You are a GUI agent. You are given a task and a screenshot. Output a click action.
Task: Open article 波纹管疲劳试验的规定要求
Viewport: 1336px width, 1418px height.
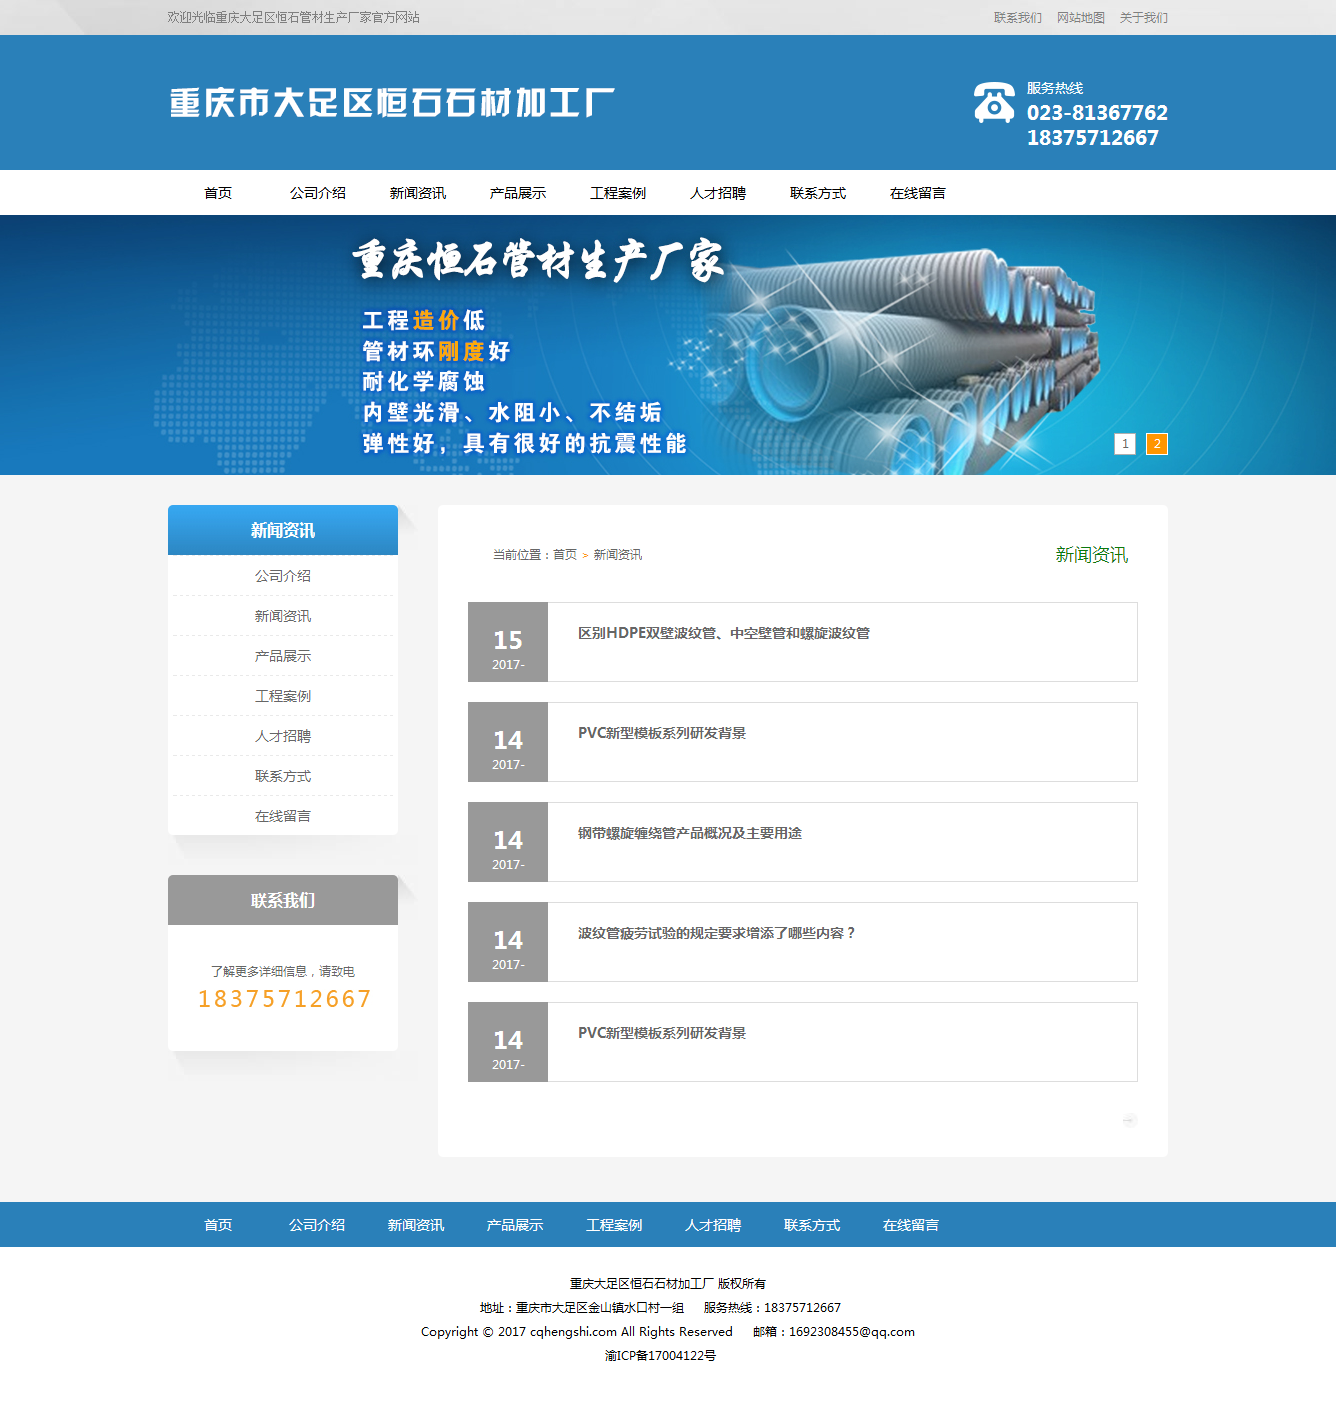(716, 933)
